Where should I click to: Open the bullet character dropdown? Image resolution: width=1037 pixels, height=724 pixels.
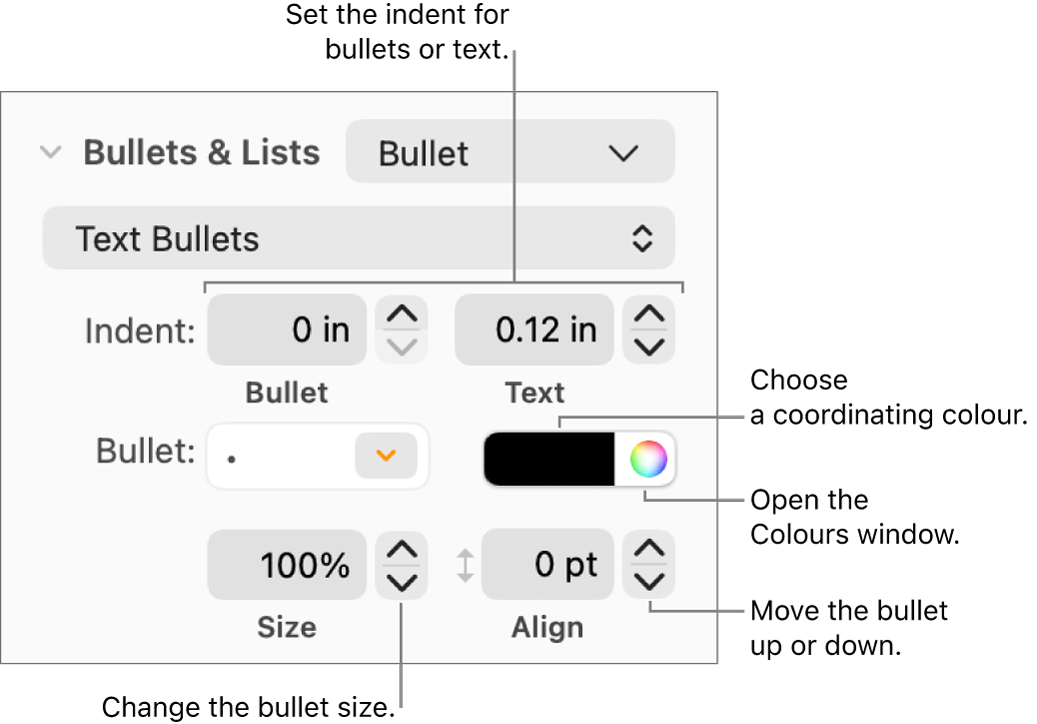coord(385,456)
